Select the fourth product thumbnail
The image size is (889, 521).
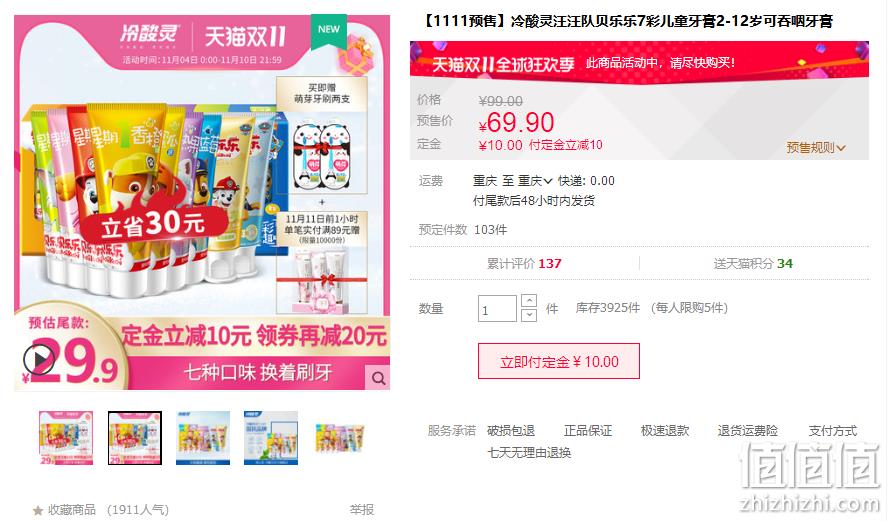pyautogui.click(x=271, y=438)
